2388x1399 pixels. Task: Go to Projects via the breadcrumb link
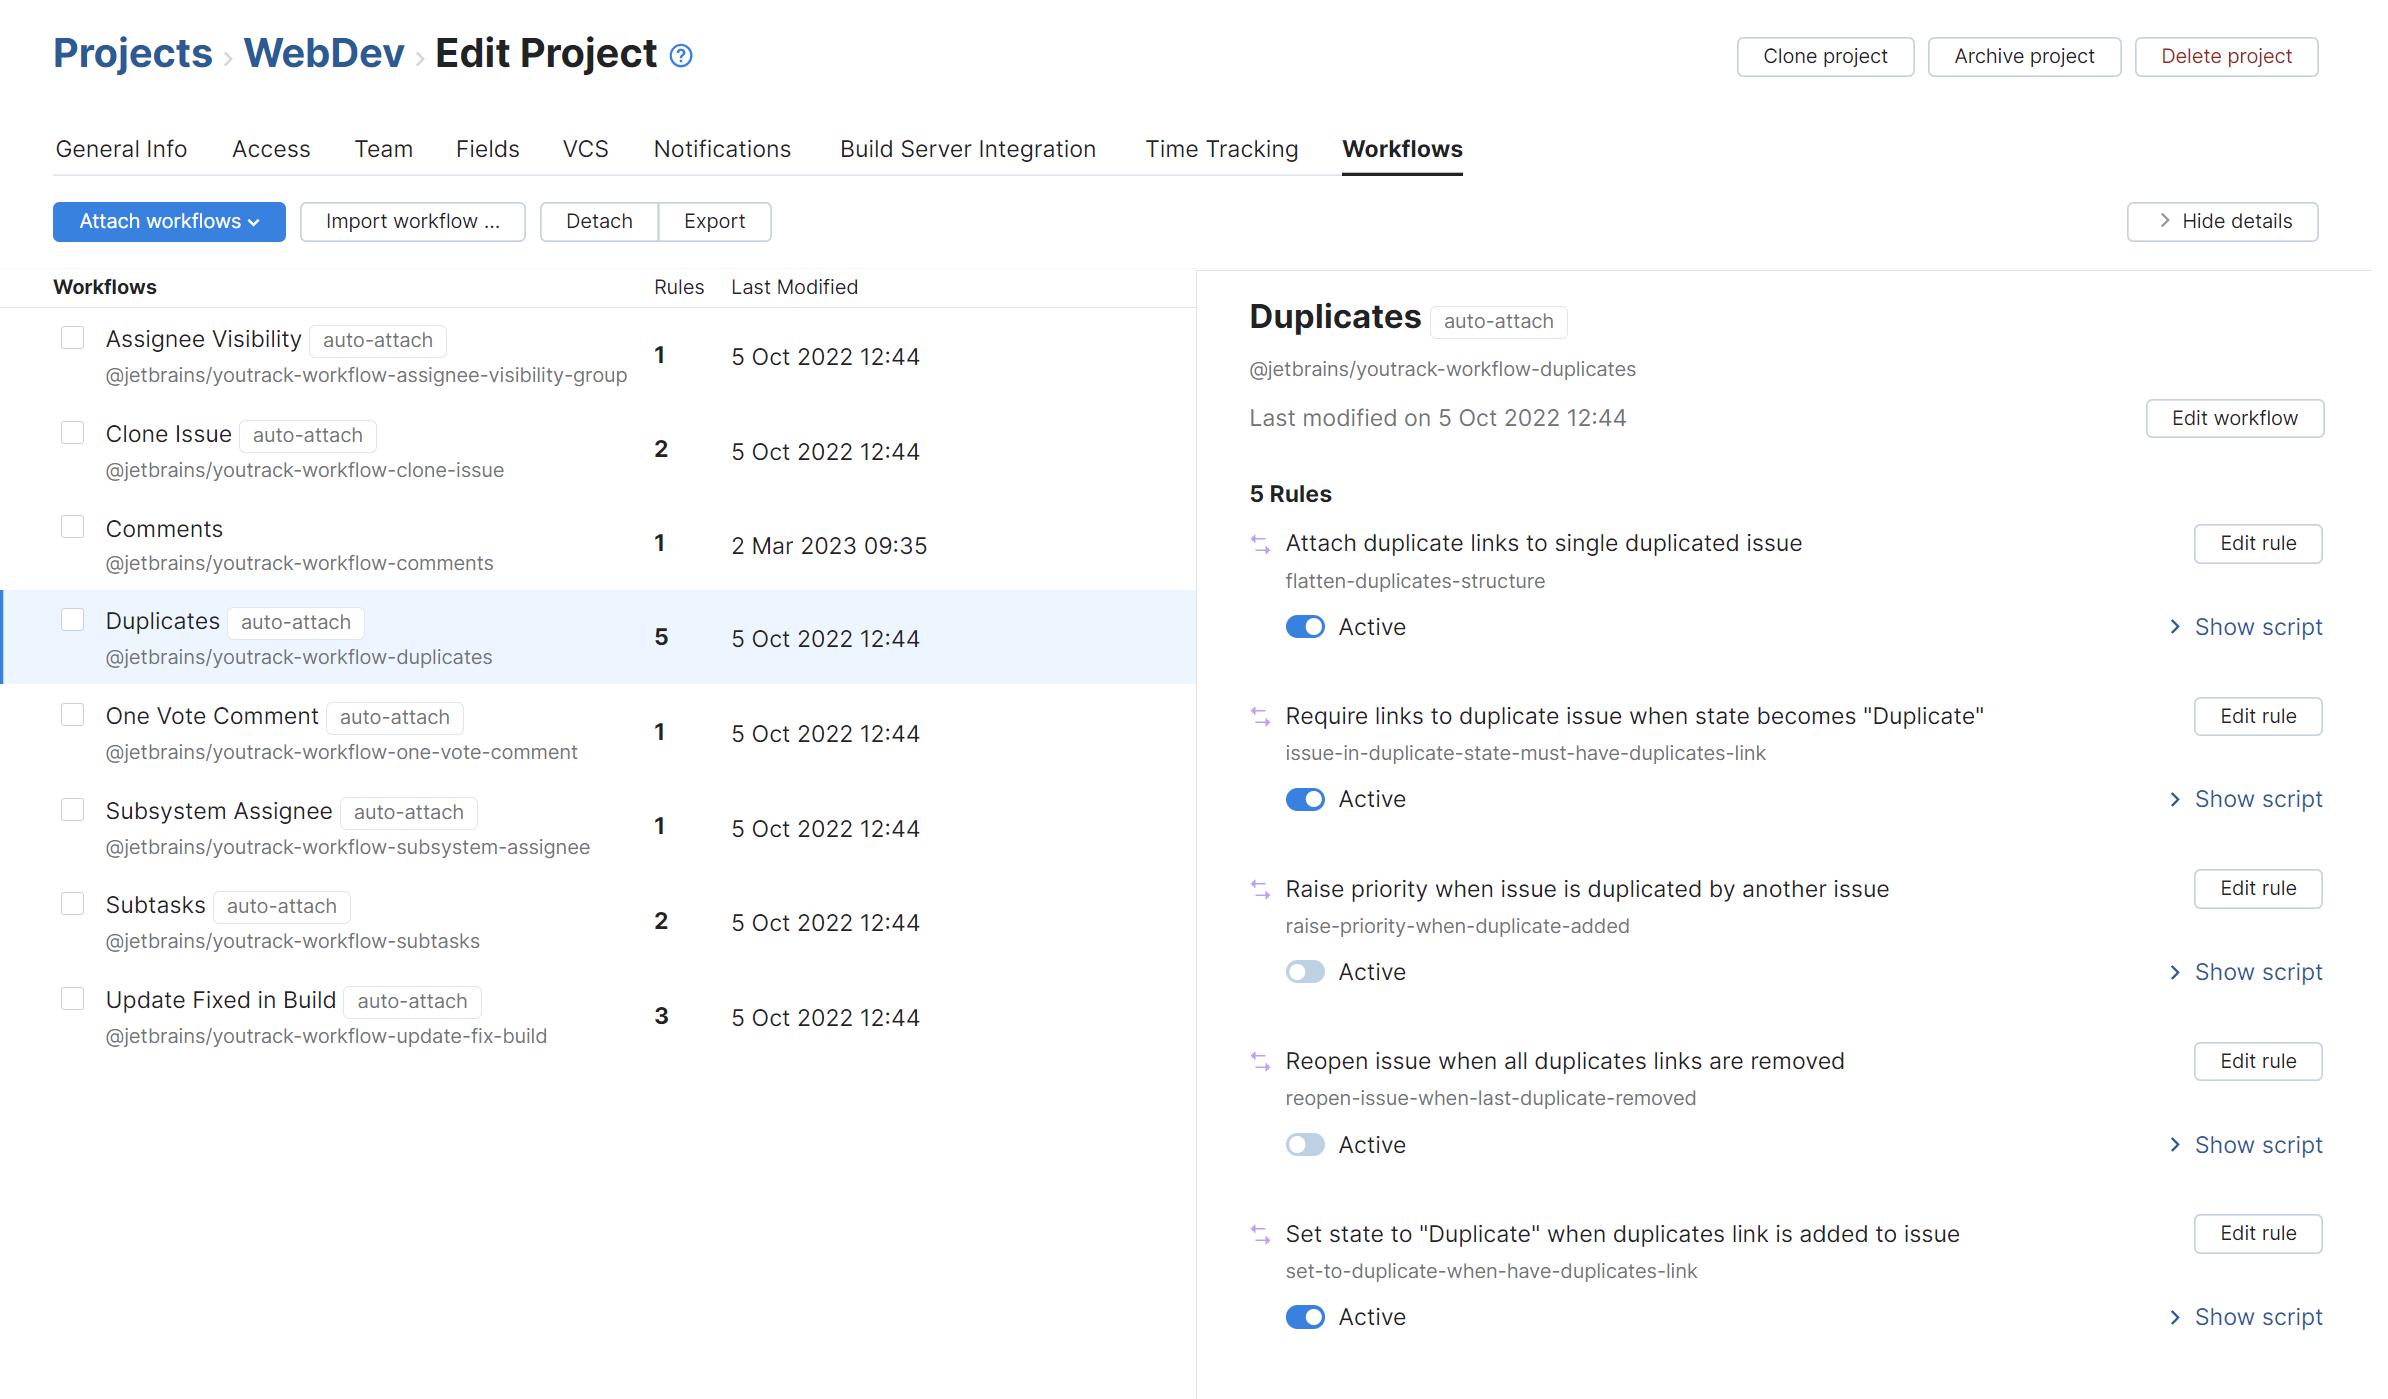(132, 54)
